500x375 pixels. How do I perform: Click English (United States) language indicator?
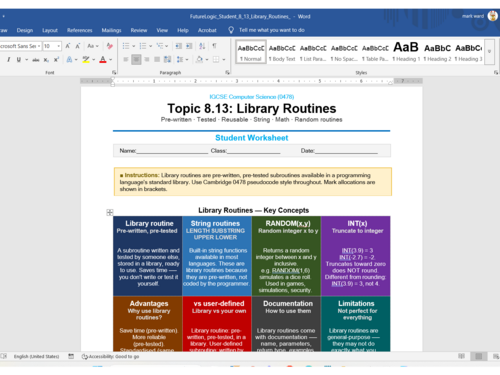(36, 356)
